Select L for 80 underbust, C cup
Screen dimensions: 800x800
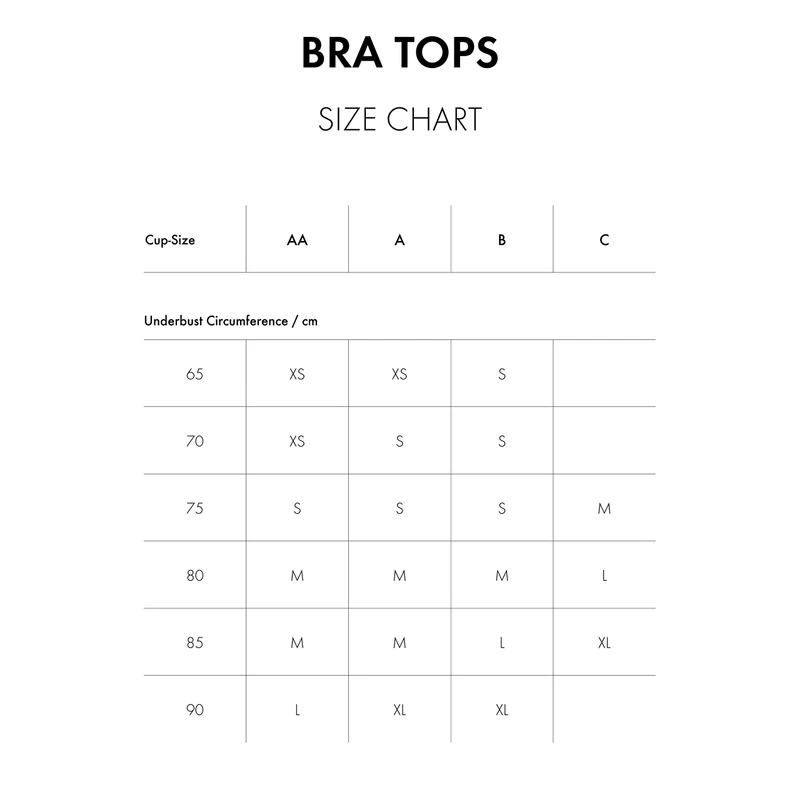coord(604,575)
